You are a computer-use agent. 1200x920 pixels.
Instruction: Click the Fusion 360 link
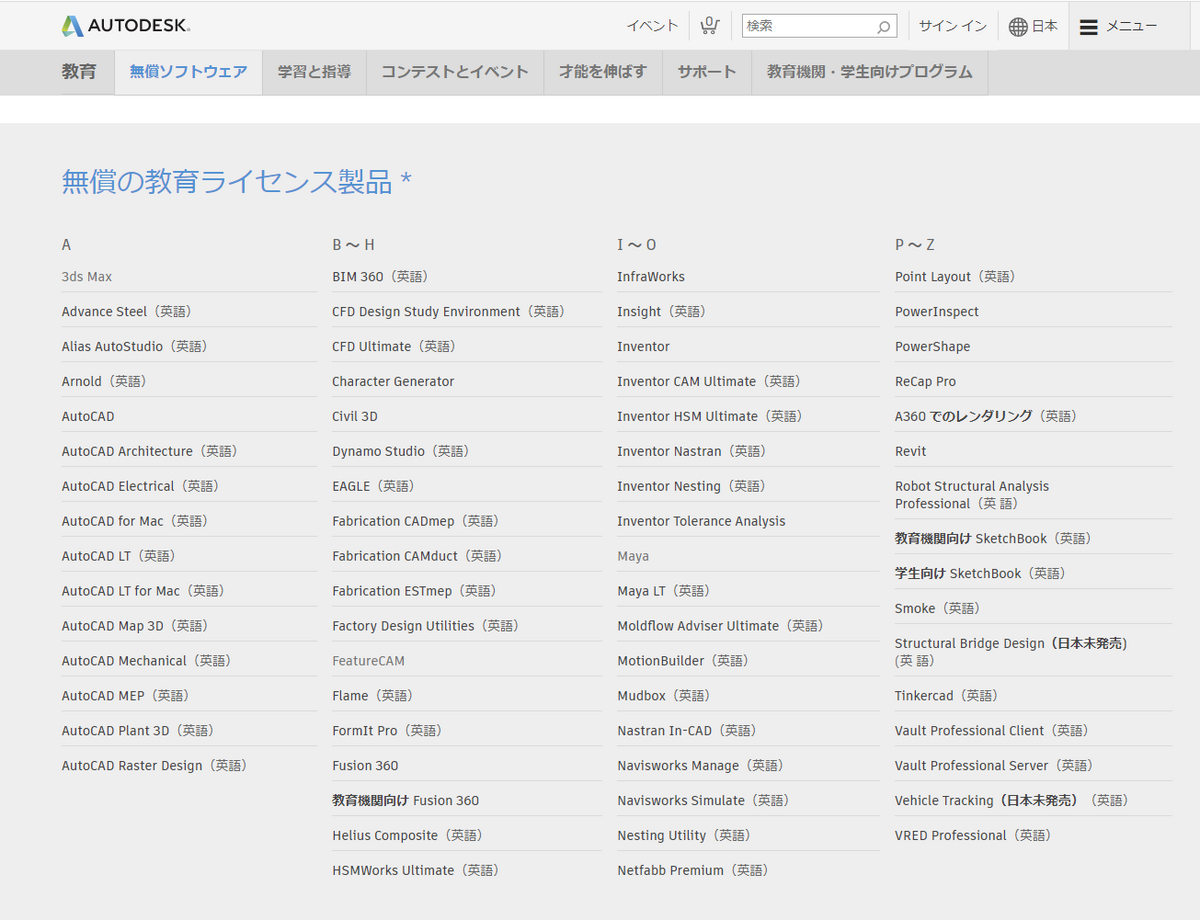[x=363, y=765]
